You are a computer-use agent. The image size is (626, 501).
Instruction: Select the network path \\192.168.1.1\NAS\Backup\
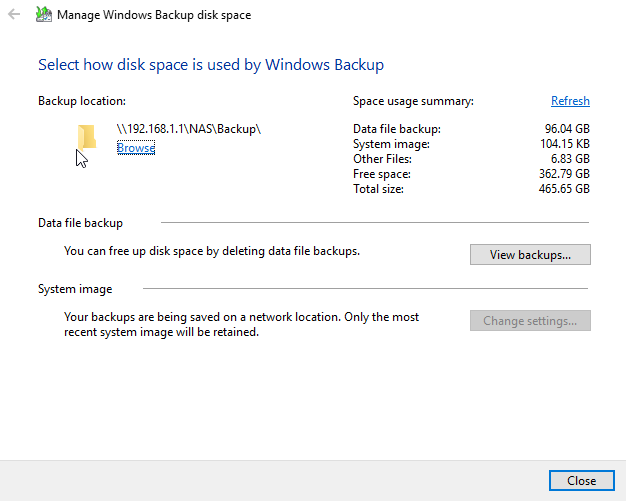[189, 129]
